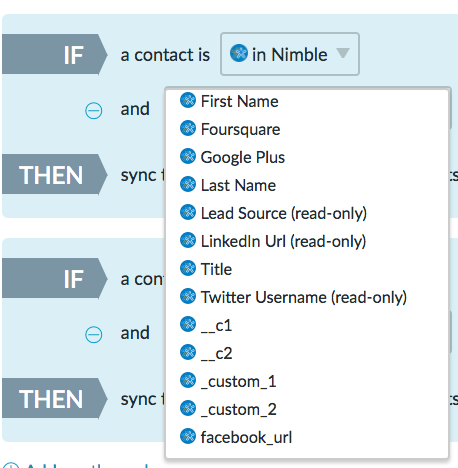Screen dimensions: 458x468
Task: Click the Nimble icon beside facebook_url
Action: pyautogui.click(x=188, y=436)
